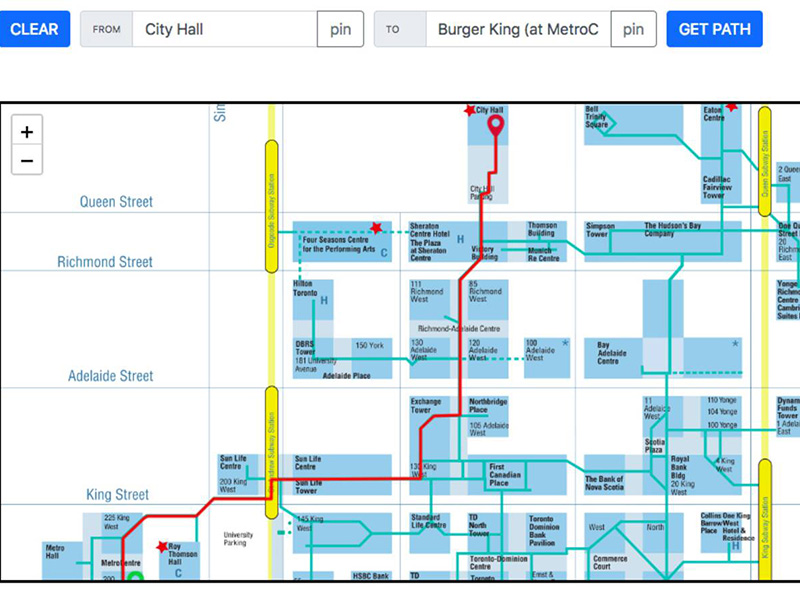Viewport: 800px width, 600px height.
Task: Click the red star at Roy Thomson Hall
Action: pyautogui.click(x=160, y=546)
